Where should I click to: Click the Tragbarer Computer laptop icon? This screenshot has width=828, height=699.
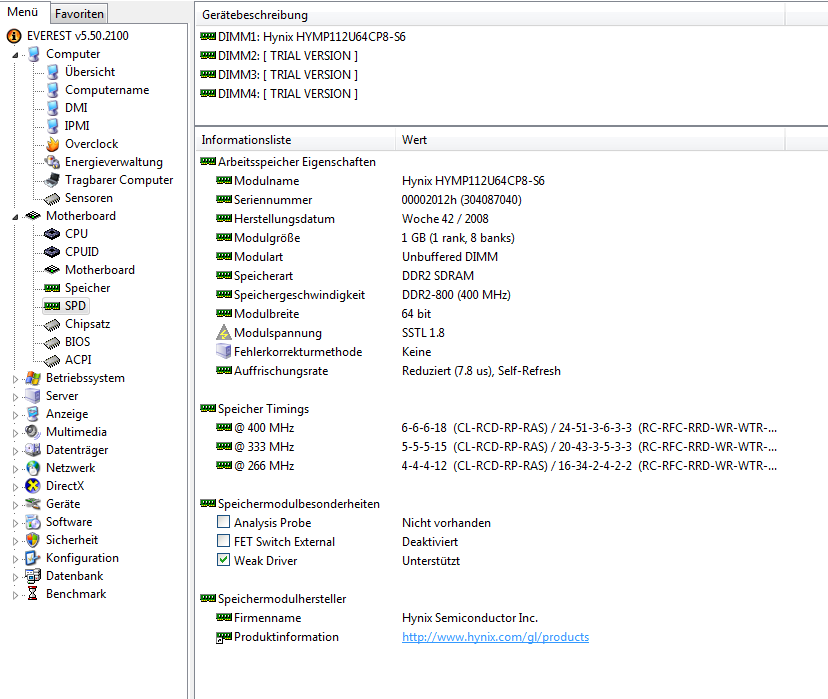point(52,180)
